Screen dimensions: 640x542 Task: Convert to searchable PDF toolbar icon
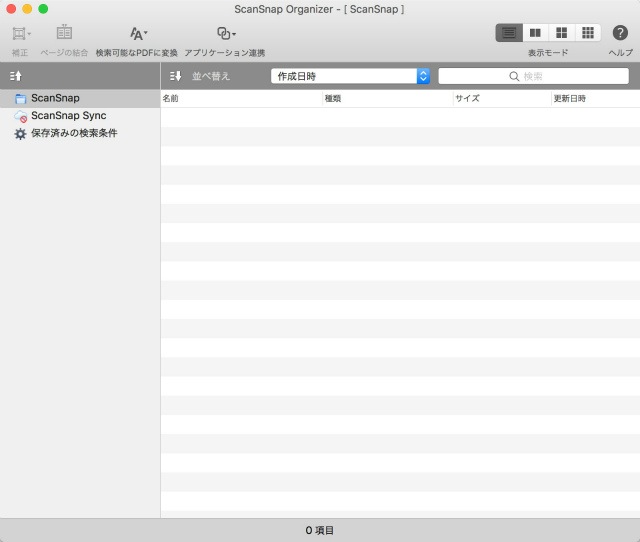(138, 33)
